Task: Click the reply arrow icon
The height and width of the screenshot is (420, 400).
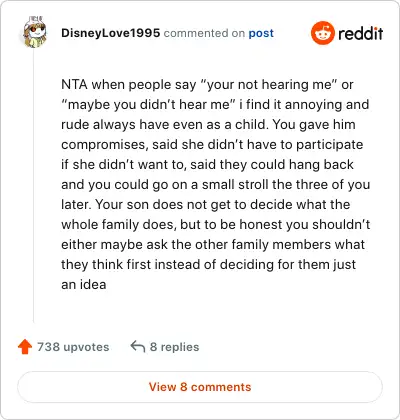Action: click(138, 346)
